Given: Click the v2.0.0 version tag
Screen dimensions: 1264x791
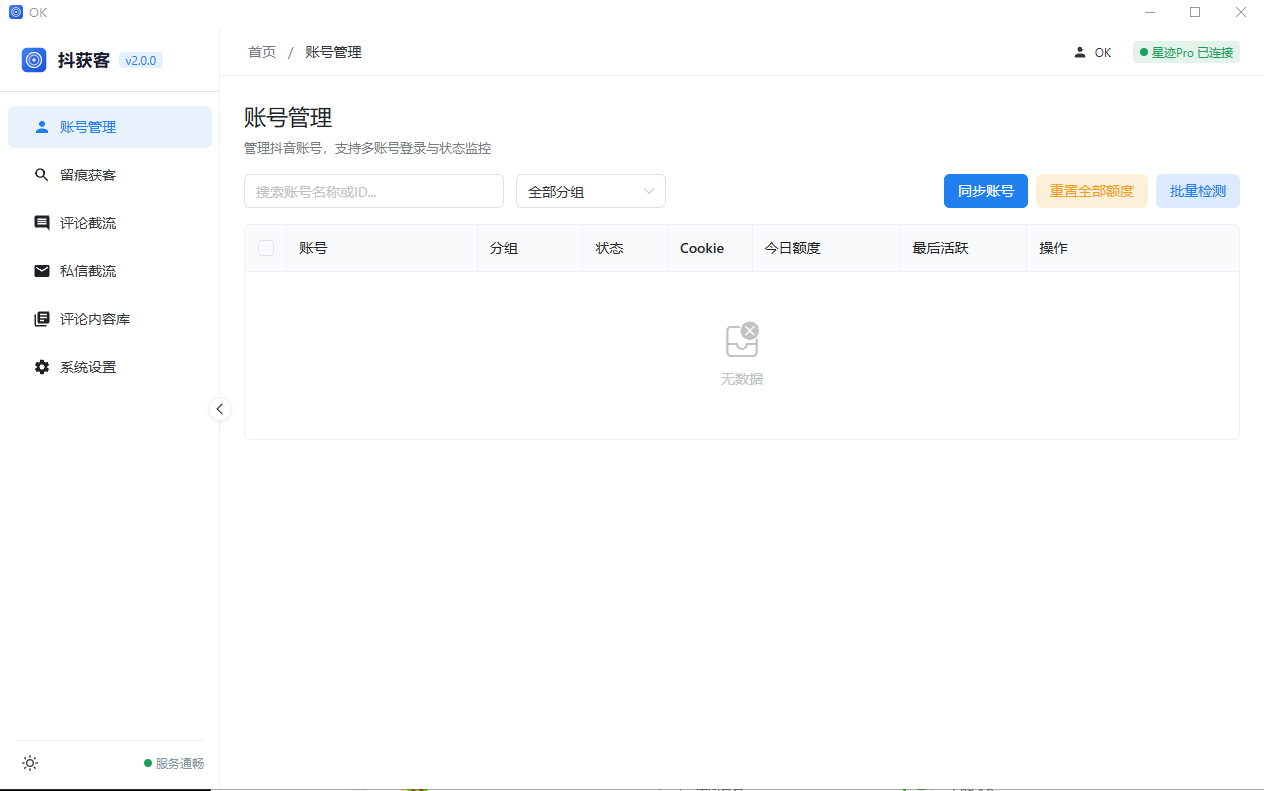Looking at the screenshot, I should click(x=141, y=60).
